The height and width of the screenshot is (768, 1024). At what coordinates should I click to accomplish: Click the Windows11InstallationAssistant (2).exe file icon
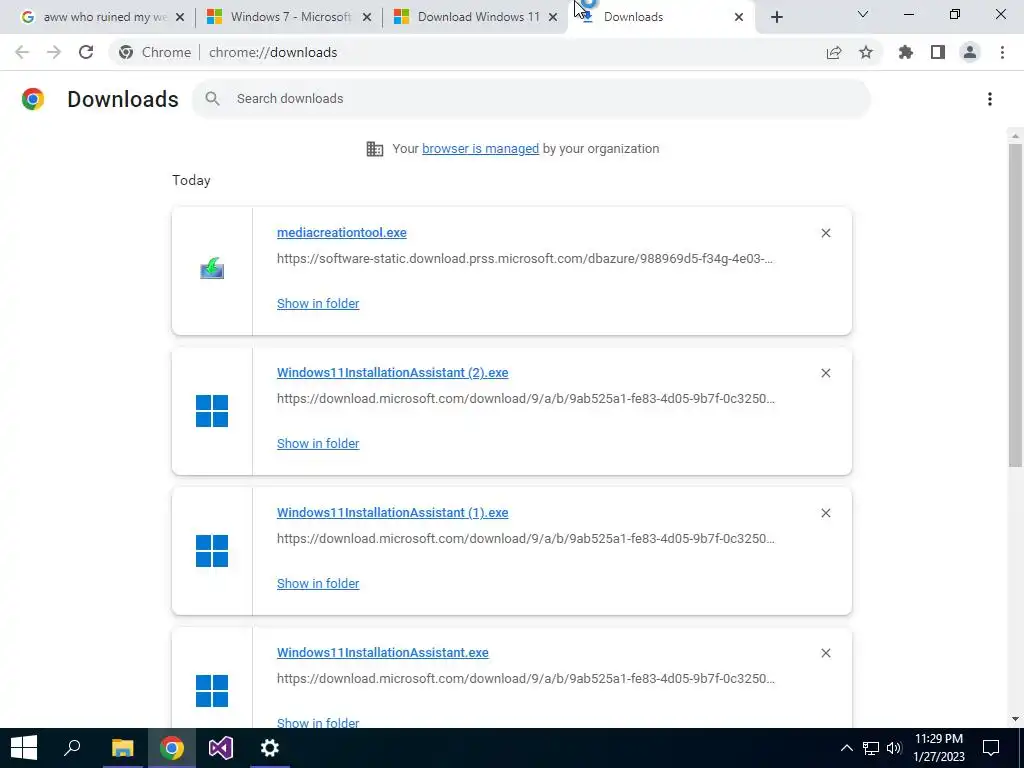(212, 411)
